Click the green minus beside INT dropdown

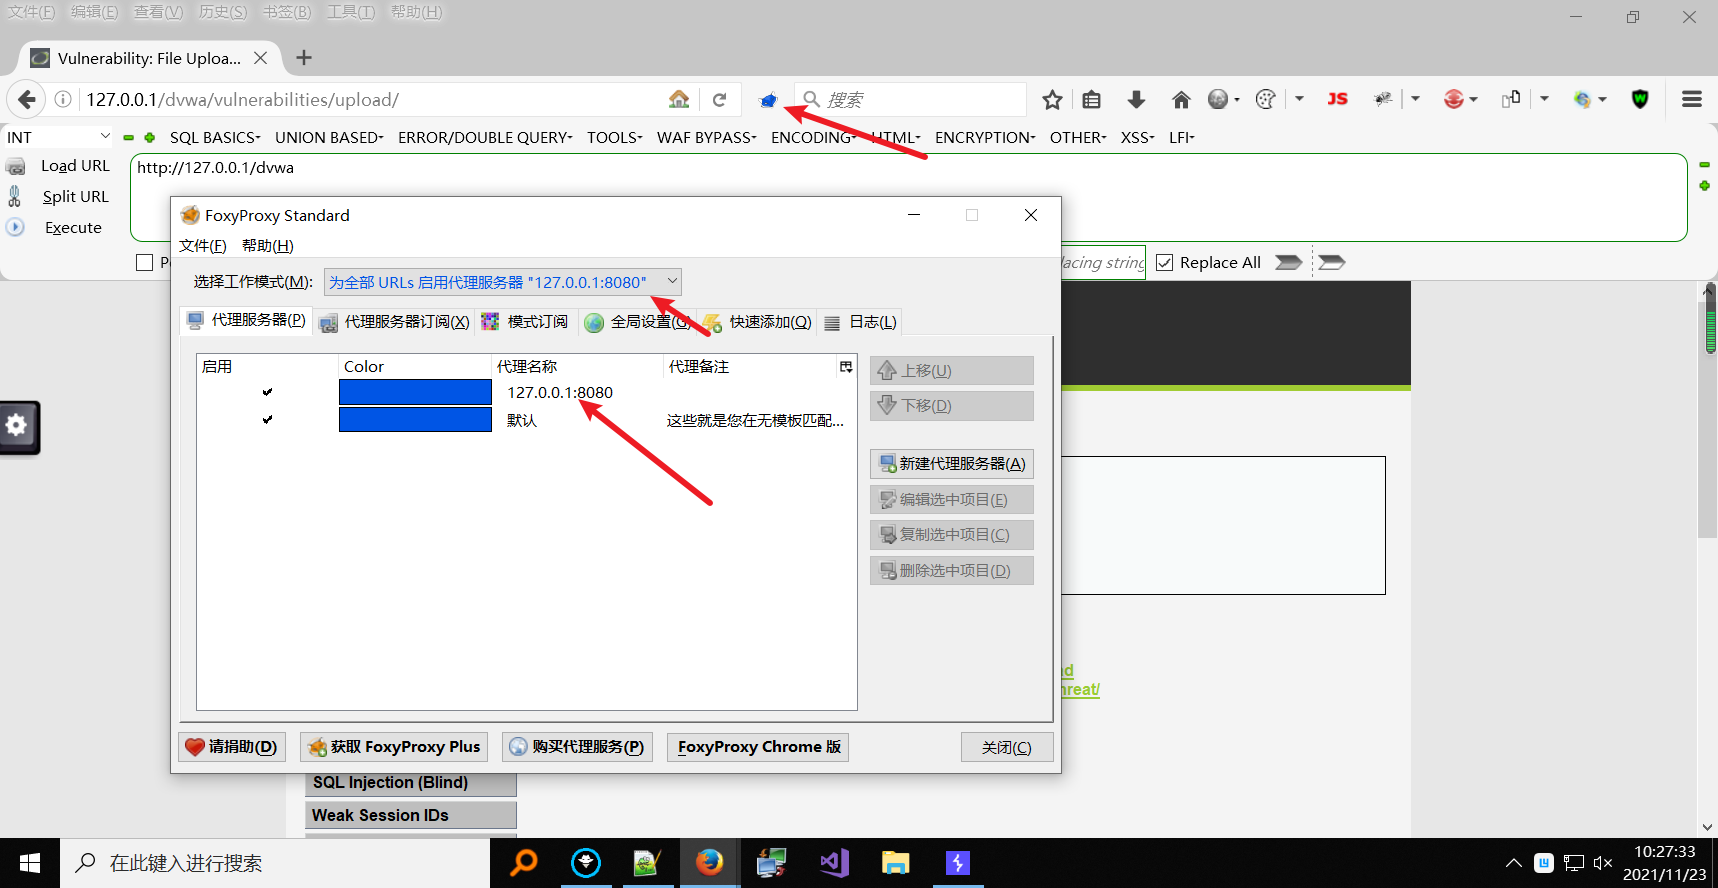[x=129, y=138]
